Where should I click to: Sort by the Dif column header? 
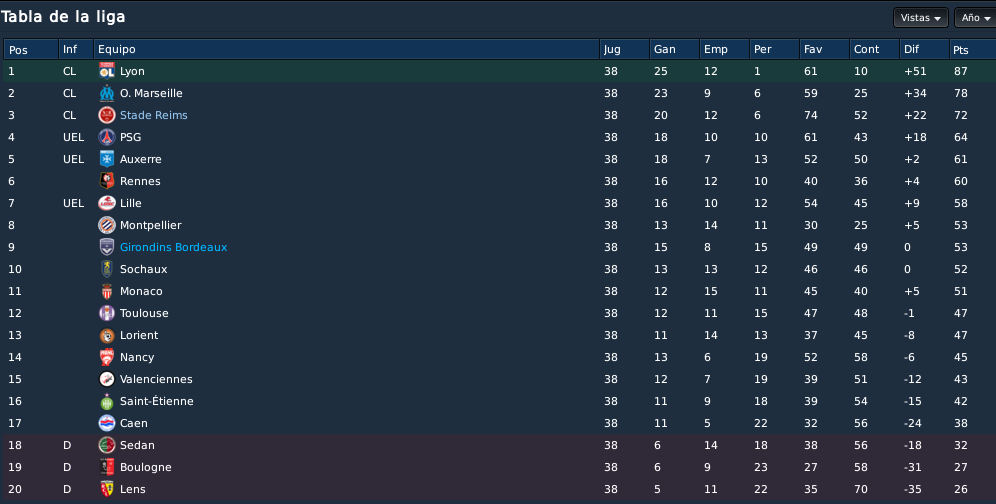point(924,50)
